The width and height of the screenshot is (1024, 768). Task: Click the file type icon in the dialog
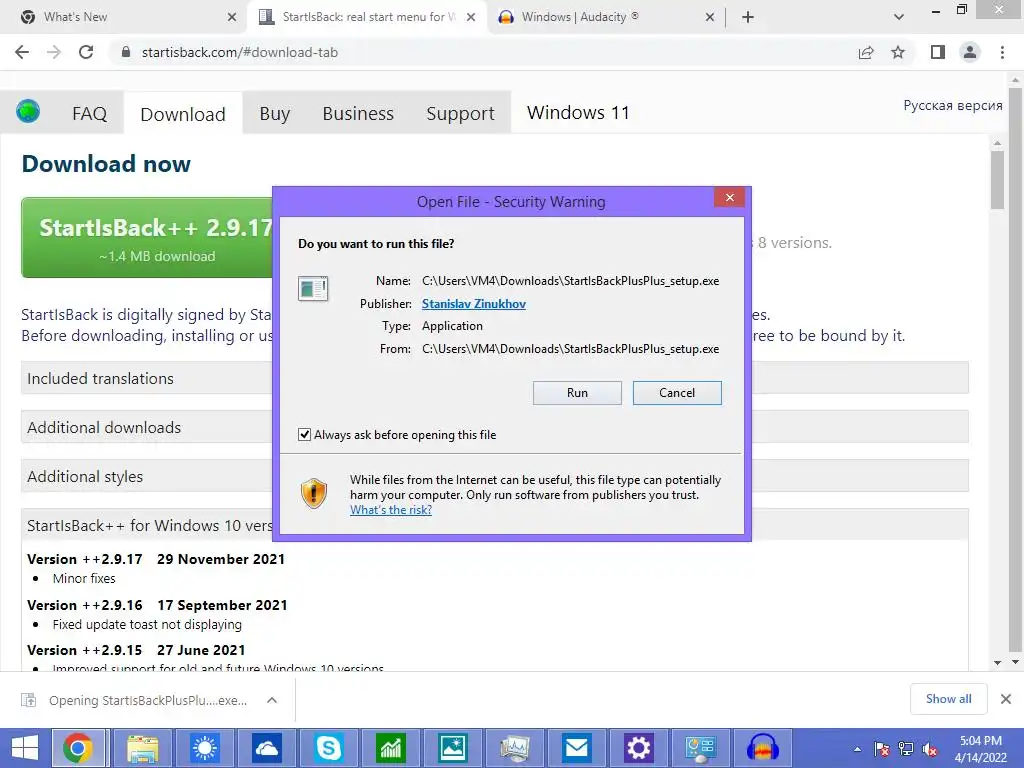313,288
